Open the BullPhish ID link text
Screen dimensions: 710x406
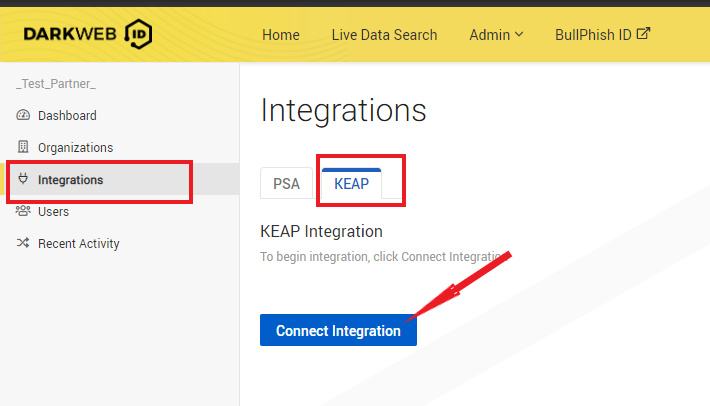point(593,35)
